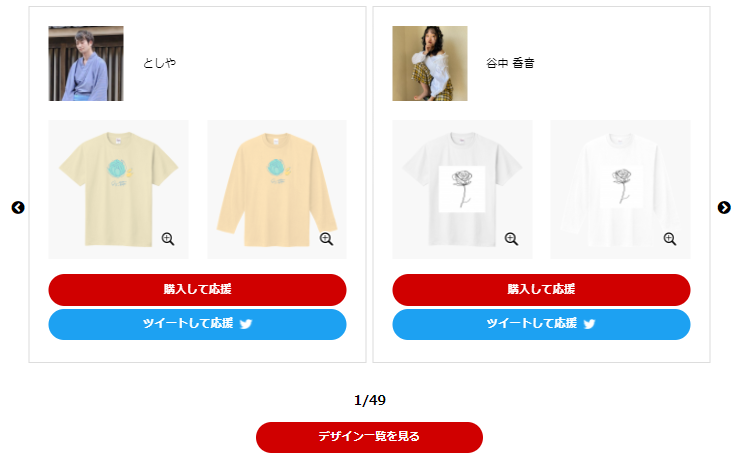Select white long-sleeve rose shirt thumbnail
Viewport: 739px width, 461px height.
click(x=620, y=189)
